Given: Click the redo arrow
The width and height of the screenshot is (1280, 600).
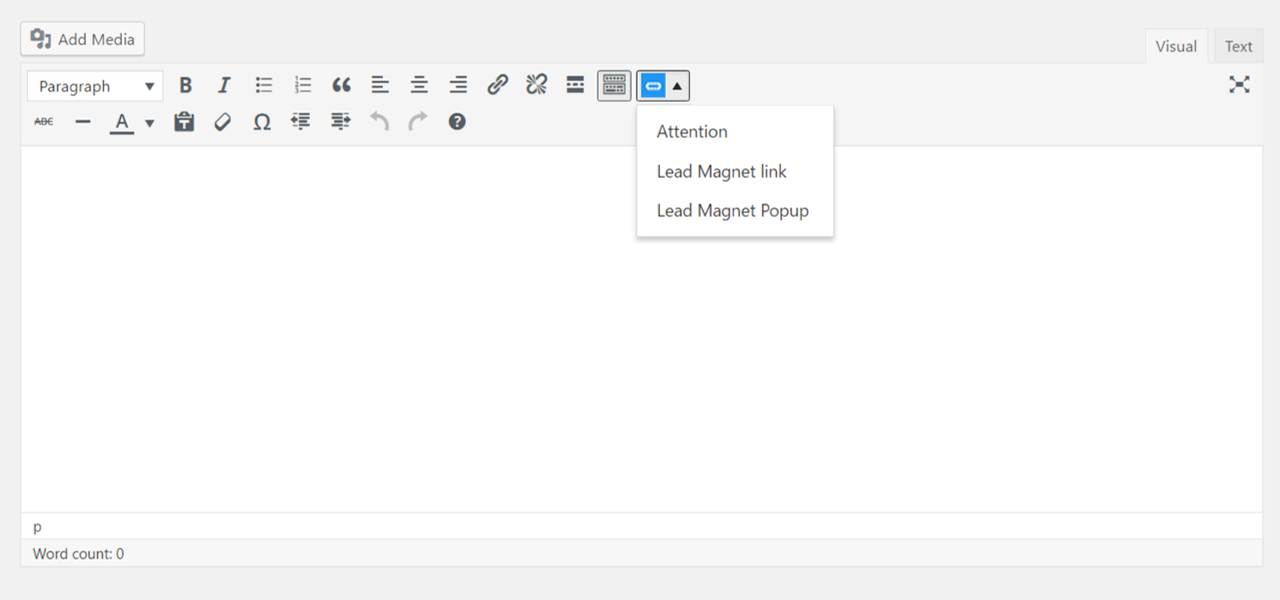Looking at the screenshot, I should tap(418, 122).
